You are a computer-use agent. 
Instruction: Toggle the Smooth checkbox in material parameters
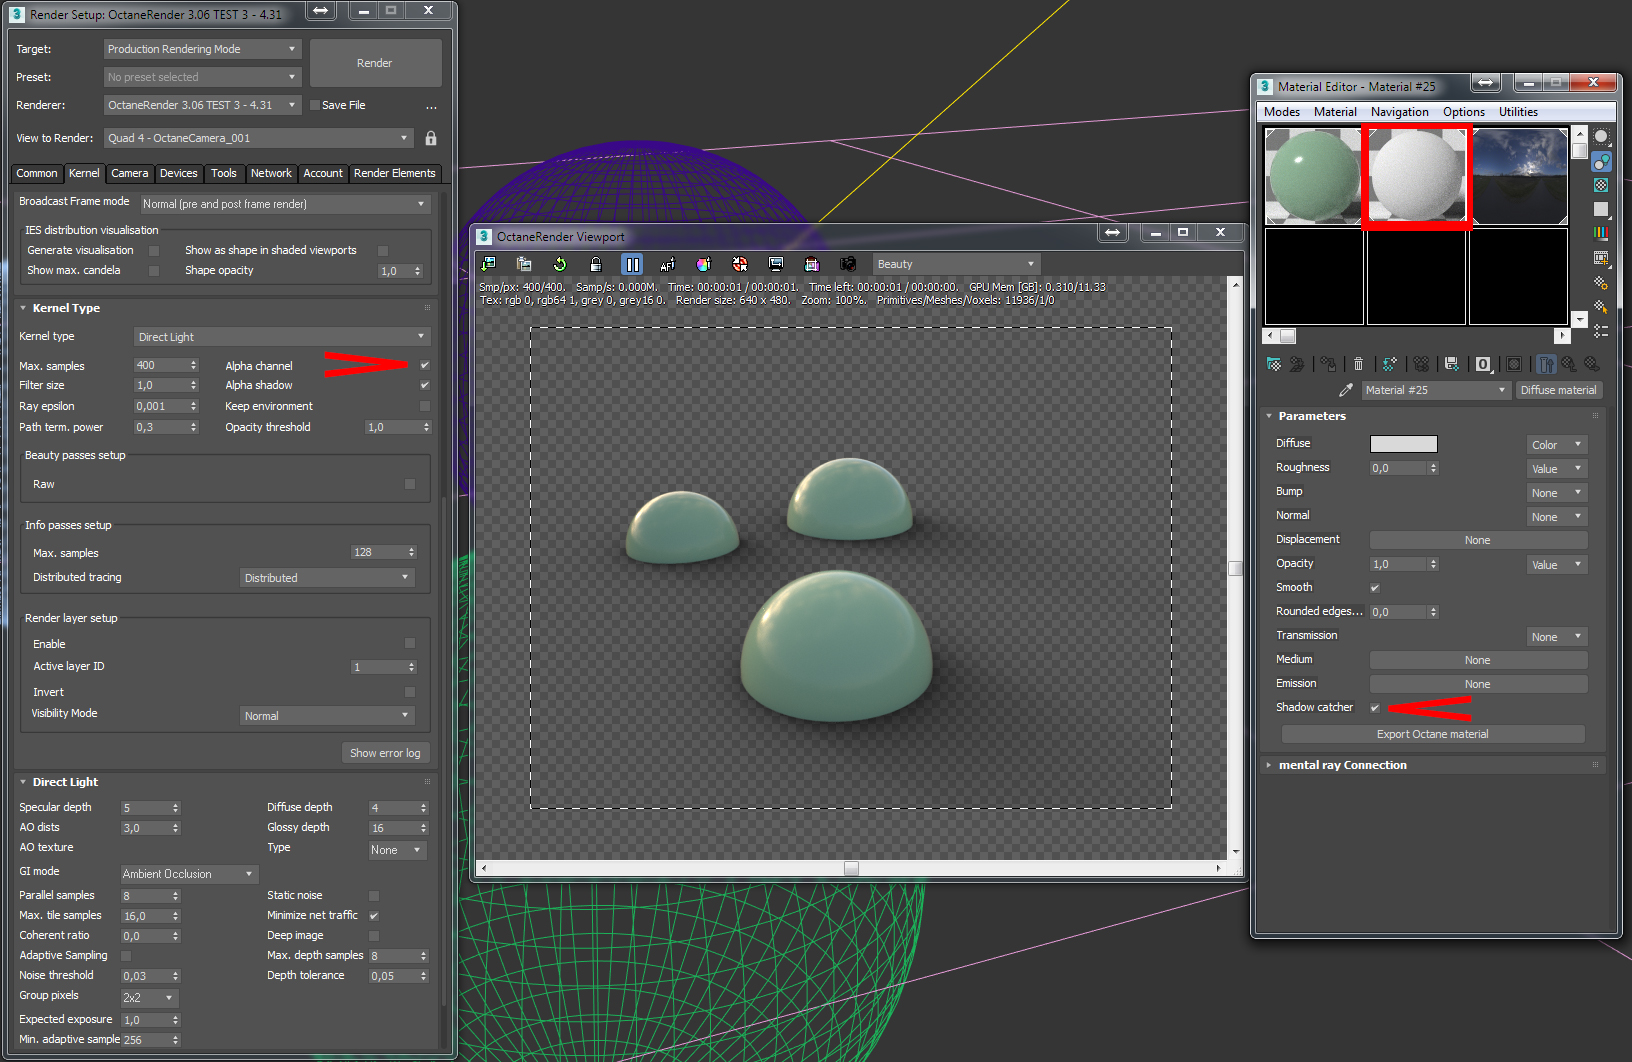point(1375,588)
